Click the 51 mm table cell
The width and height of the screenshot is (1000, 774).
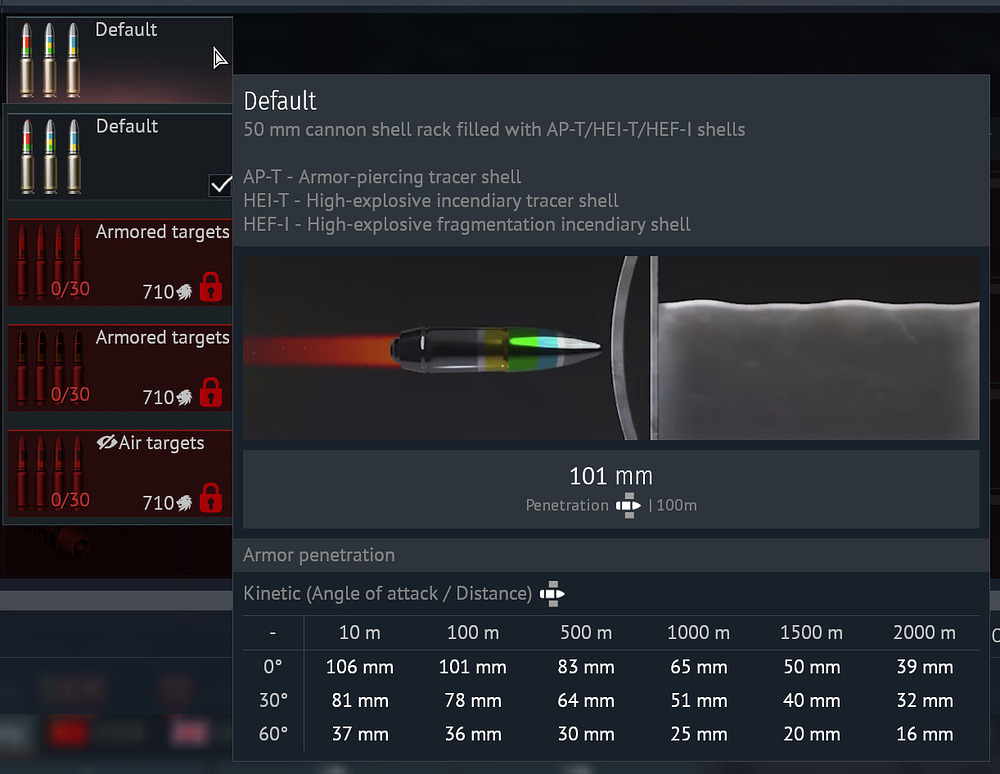click(698, 701)
